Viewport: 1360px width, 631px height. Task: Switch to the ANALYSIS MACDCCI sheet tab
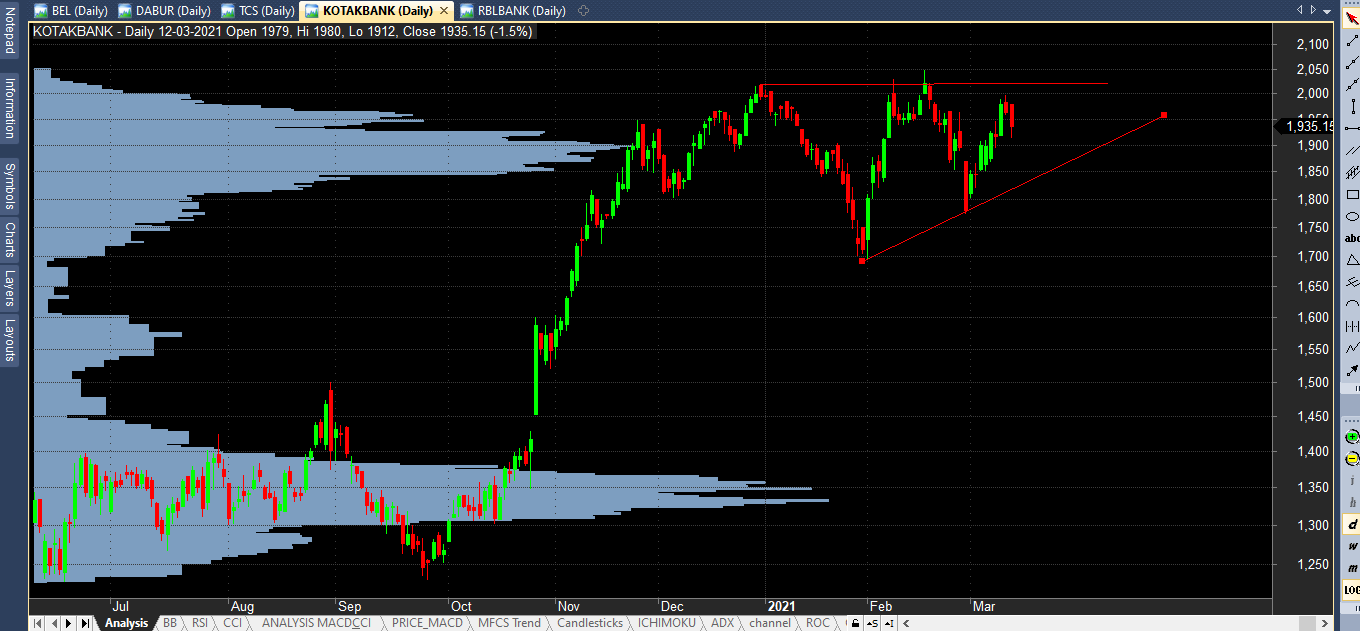pos(316,623)
